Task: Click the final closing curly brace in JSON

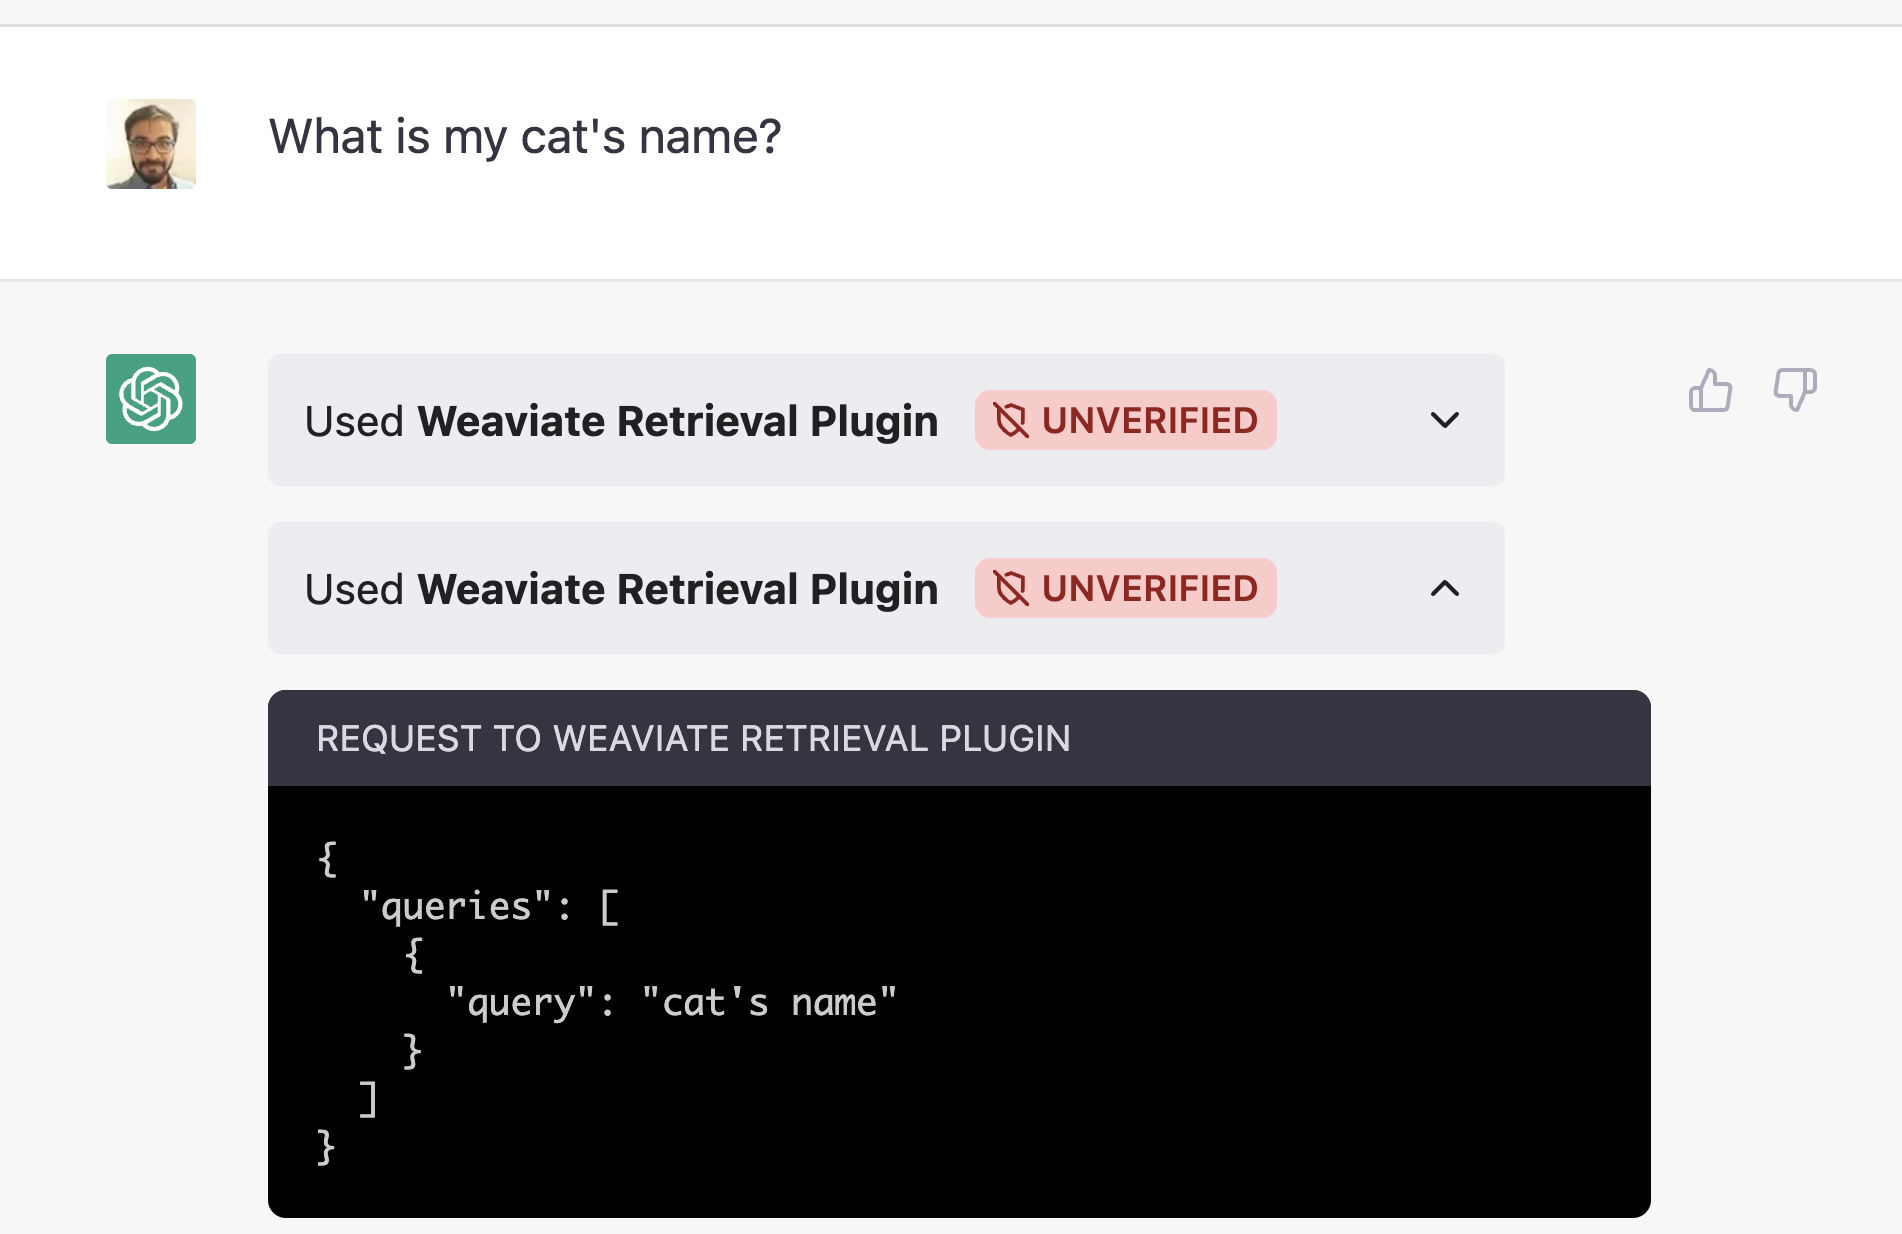Action: [326, 1147]
